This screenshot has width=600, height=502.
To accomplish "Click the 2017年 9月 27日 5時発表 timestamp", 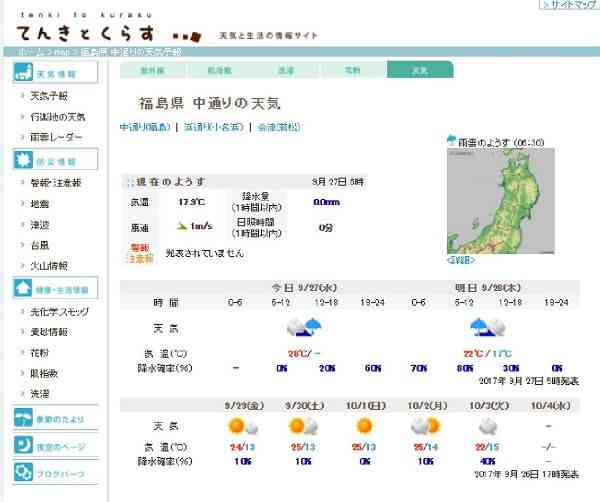I will (529, 381).
